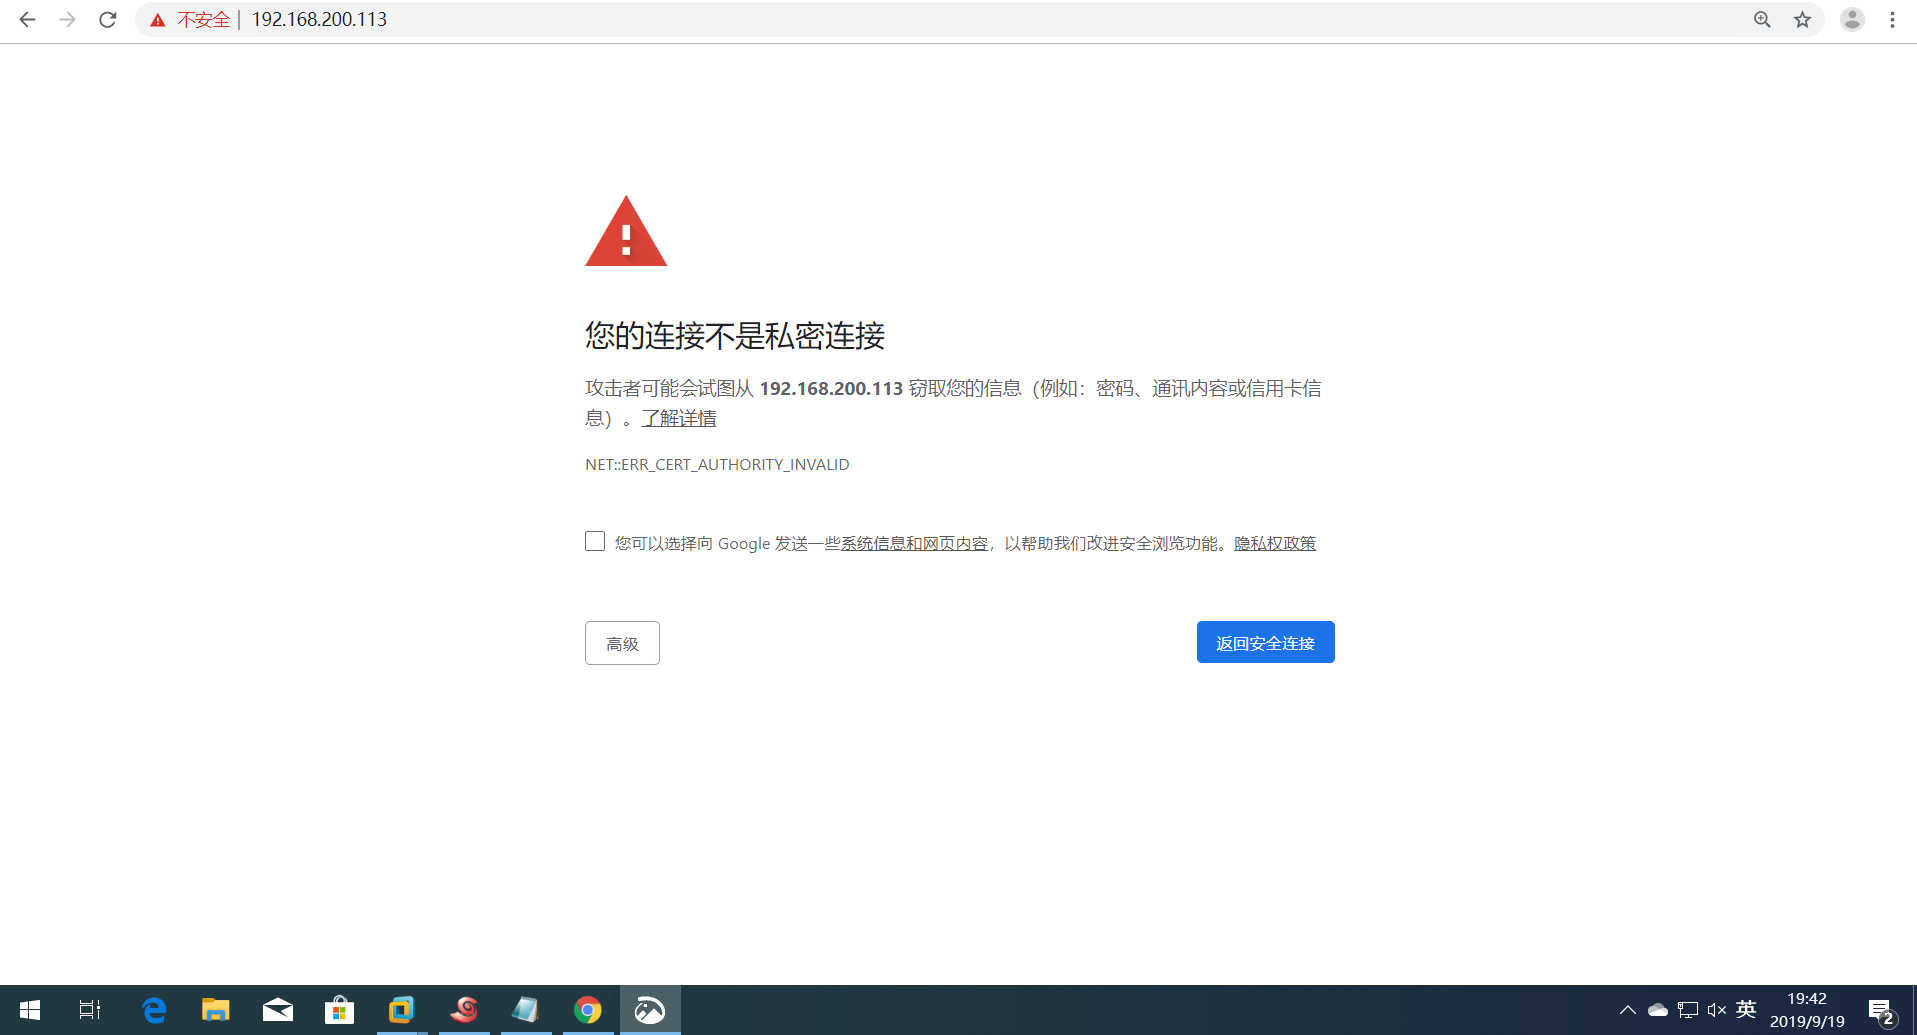Open the 了解详情 link
Image resolution: width=1917 pixels, height=1035 pixels.
click(679, 418)
